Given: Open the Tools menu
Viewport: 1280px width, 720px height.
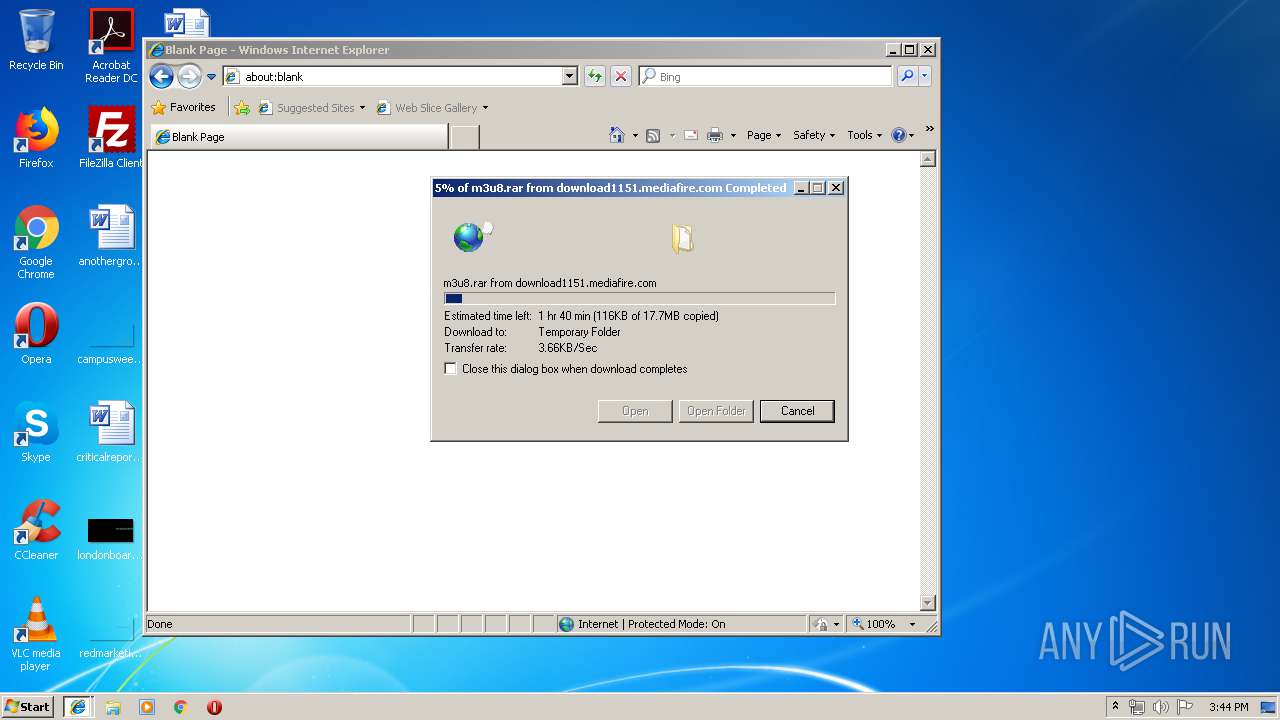Looking at the screenshot, I should (864, 135).
